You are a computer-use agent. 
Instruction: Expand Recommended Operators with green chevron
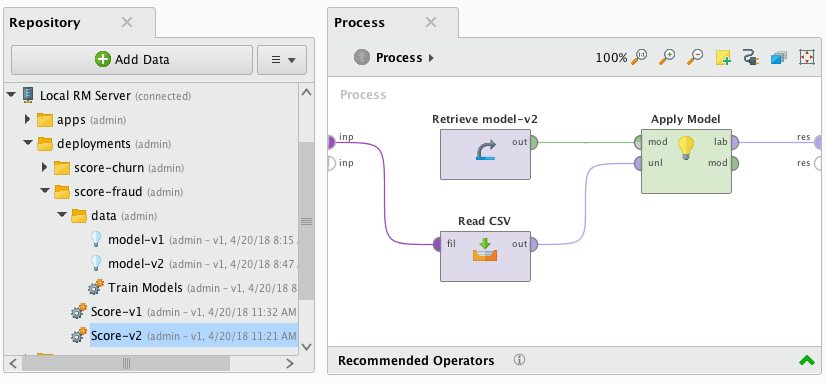(807, 360)
